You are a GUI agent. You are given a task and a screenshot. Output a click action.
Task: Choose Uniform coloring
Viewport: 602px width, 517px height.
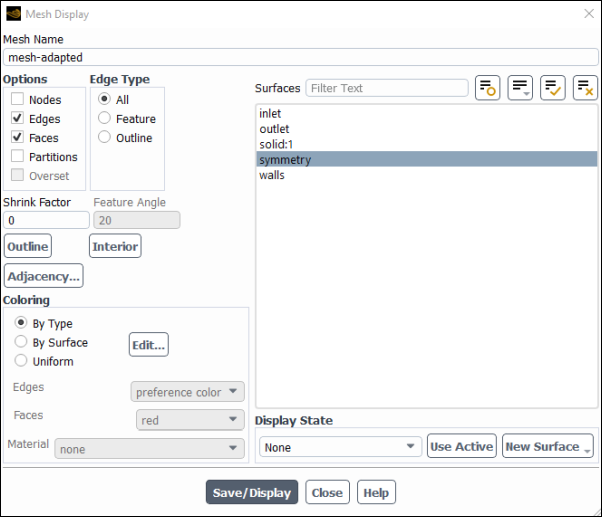21,361
